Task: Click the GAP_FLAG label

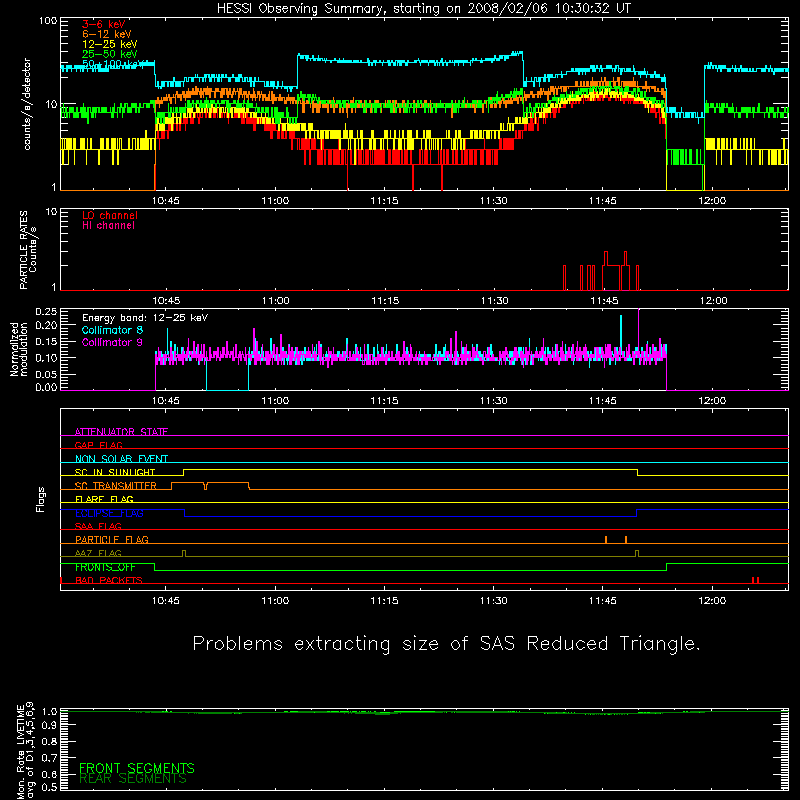Action: point(98,445)
